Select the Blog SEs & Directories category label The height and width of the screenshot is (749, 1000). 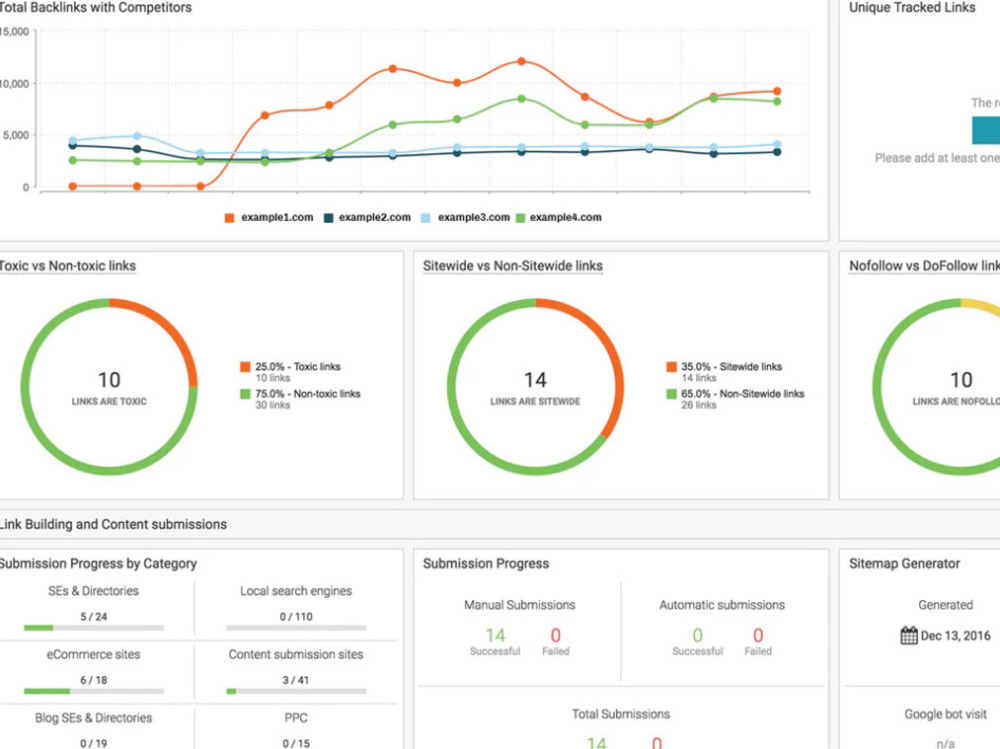[93, 718]
